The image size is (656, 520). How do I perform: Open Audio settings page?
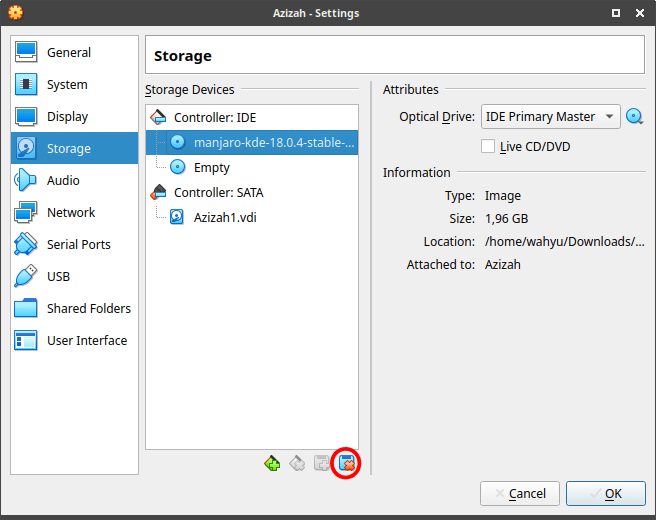tap(63, 181)
